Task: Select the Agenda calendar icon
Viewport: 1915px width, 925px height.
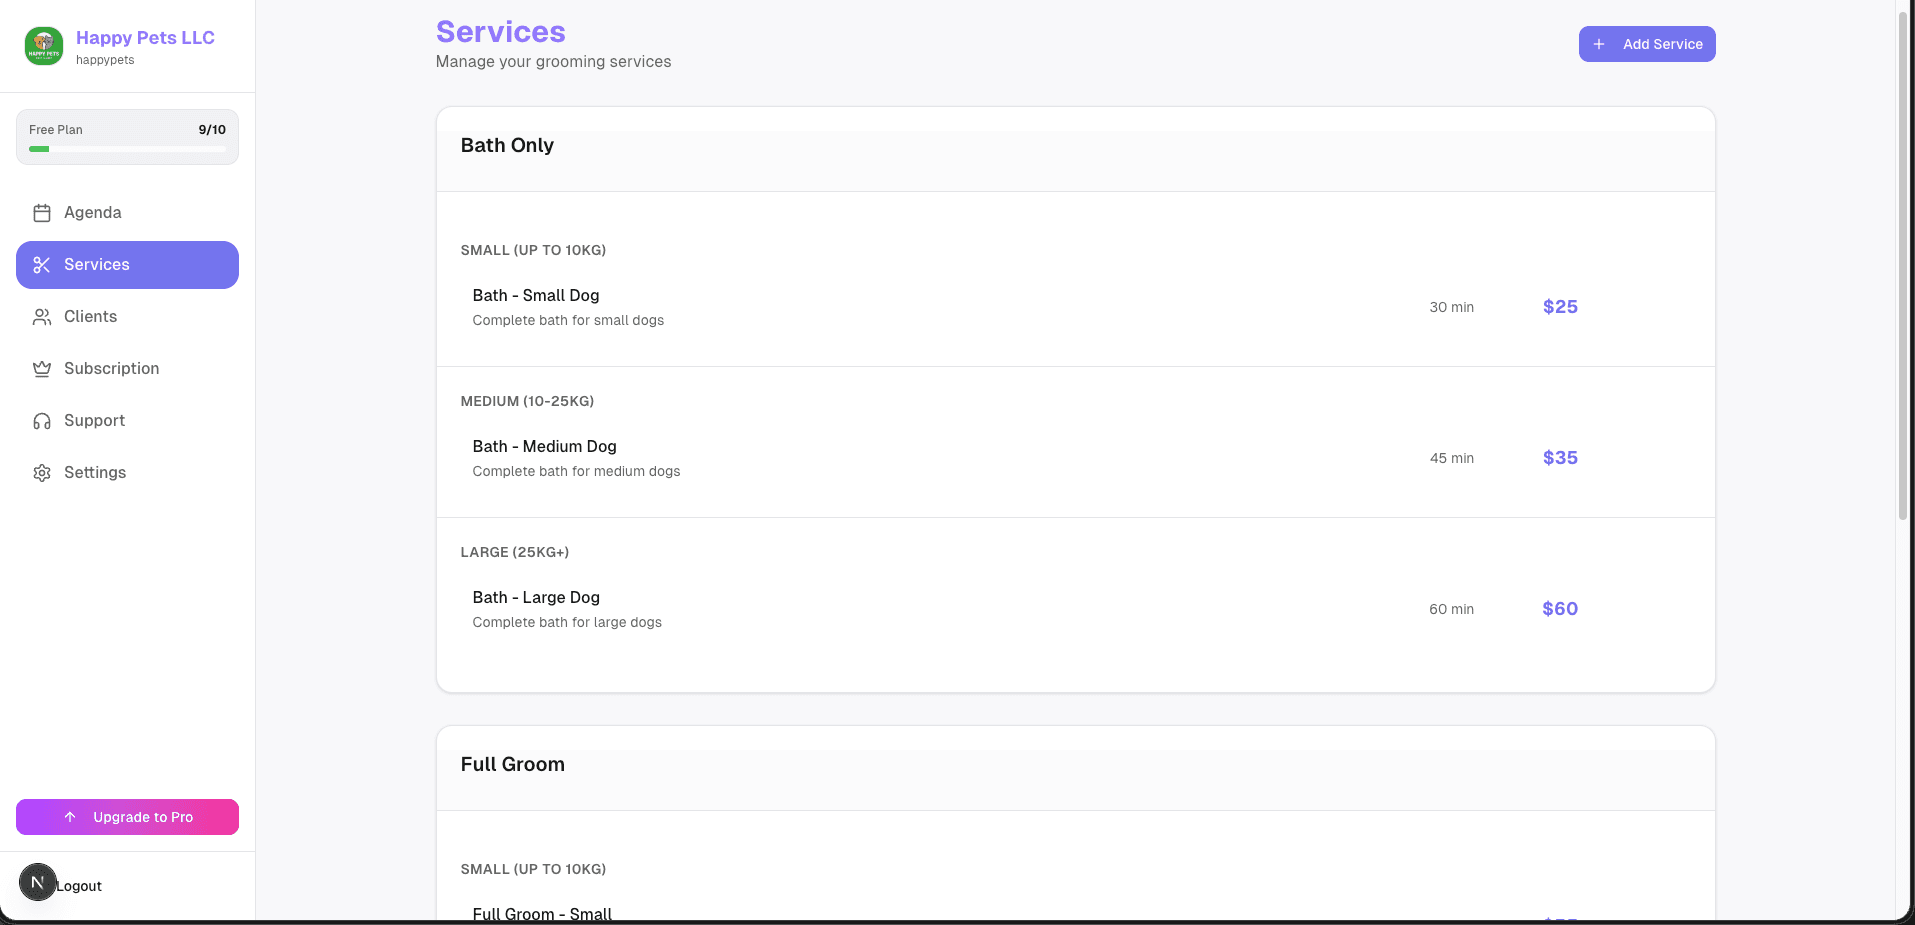Action: (x=41, y=212)
